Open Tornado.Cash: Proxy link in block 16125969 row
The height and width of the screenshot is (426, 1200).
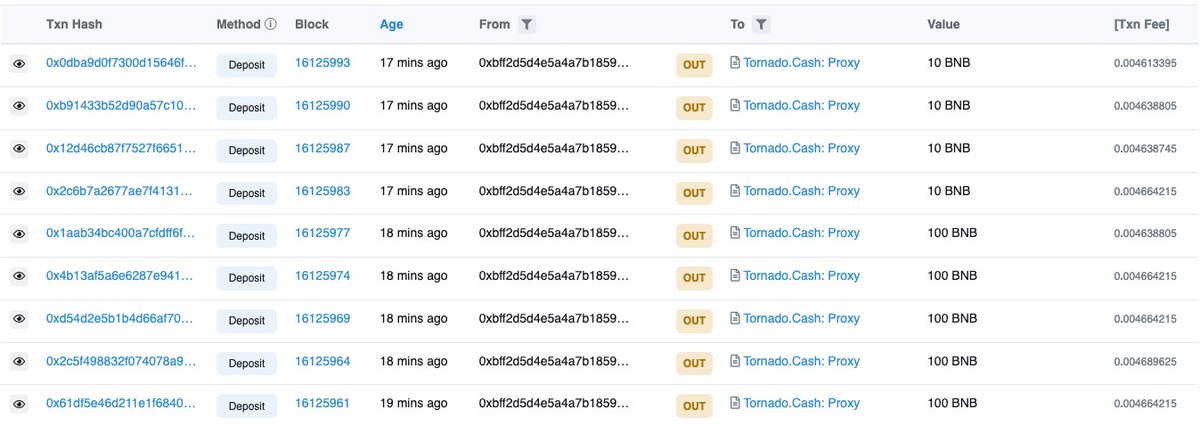[x=801, y=318]
